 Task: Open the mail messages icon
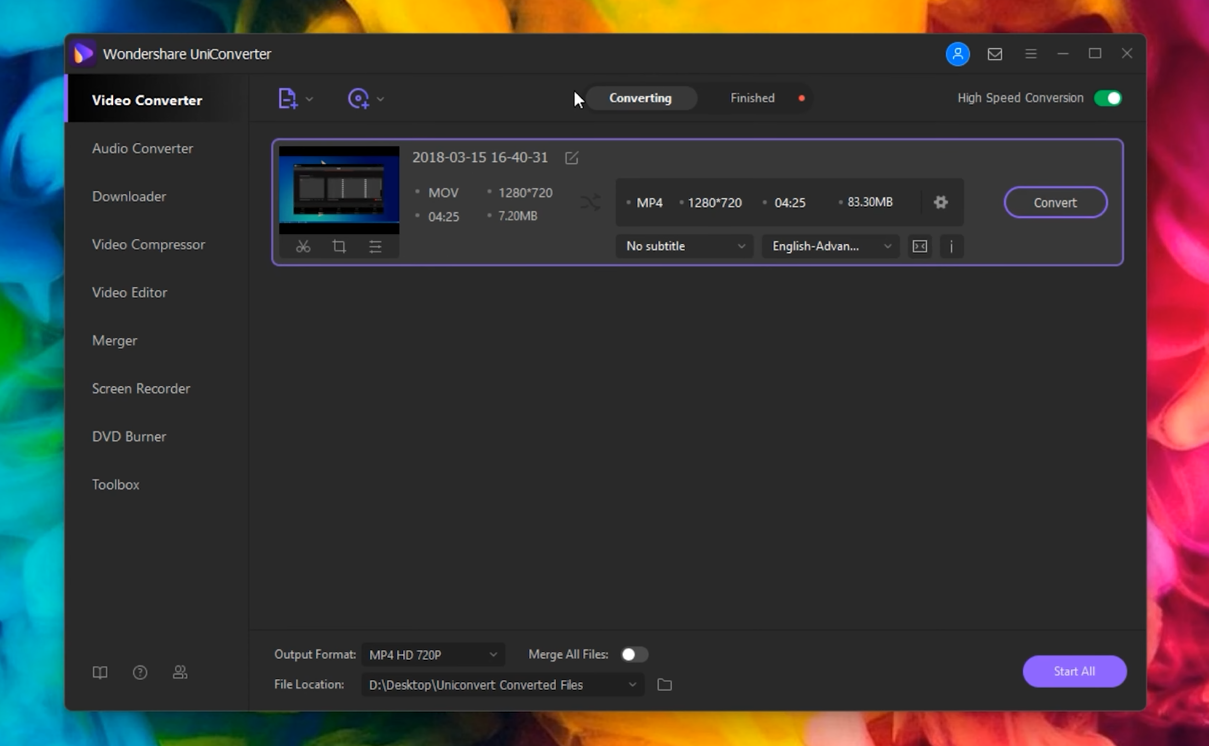[995, 54]
